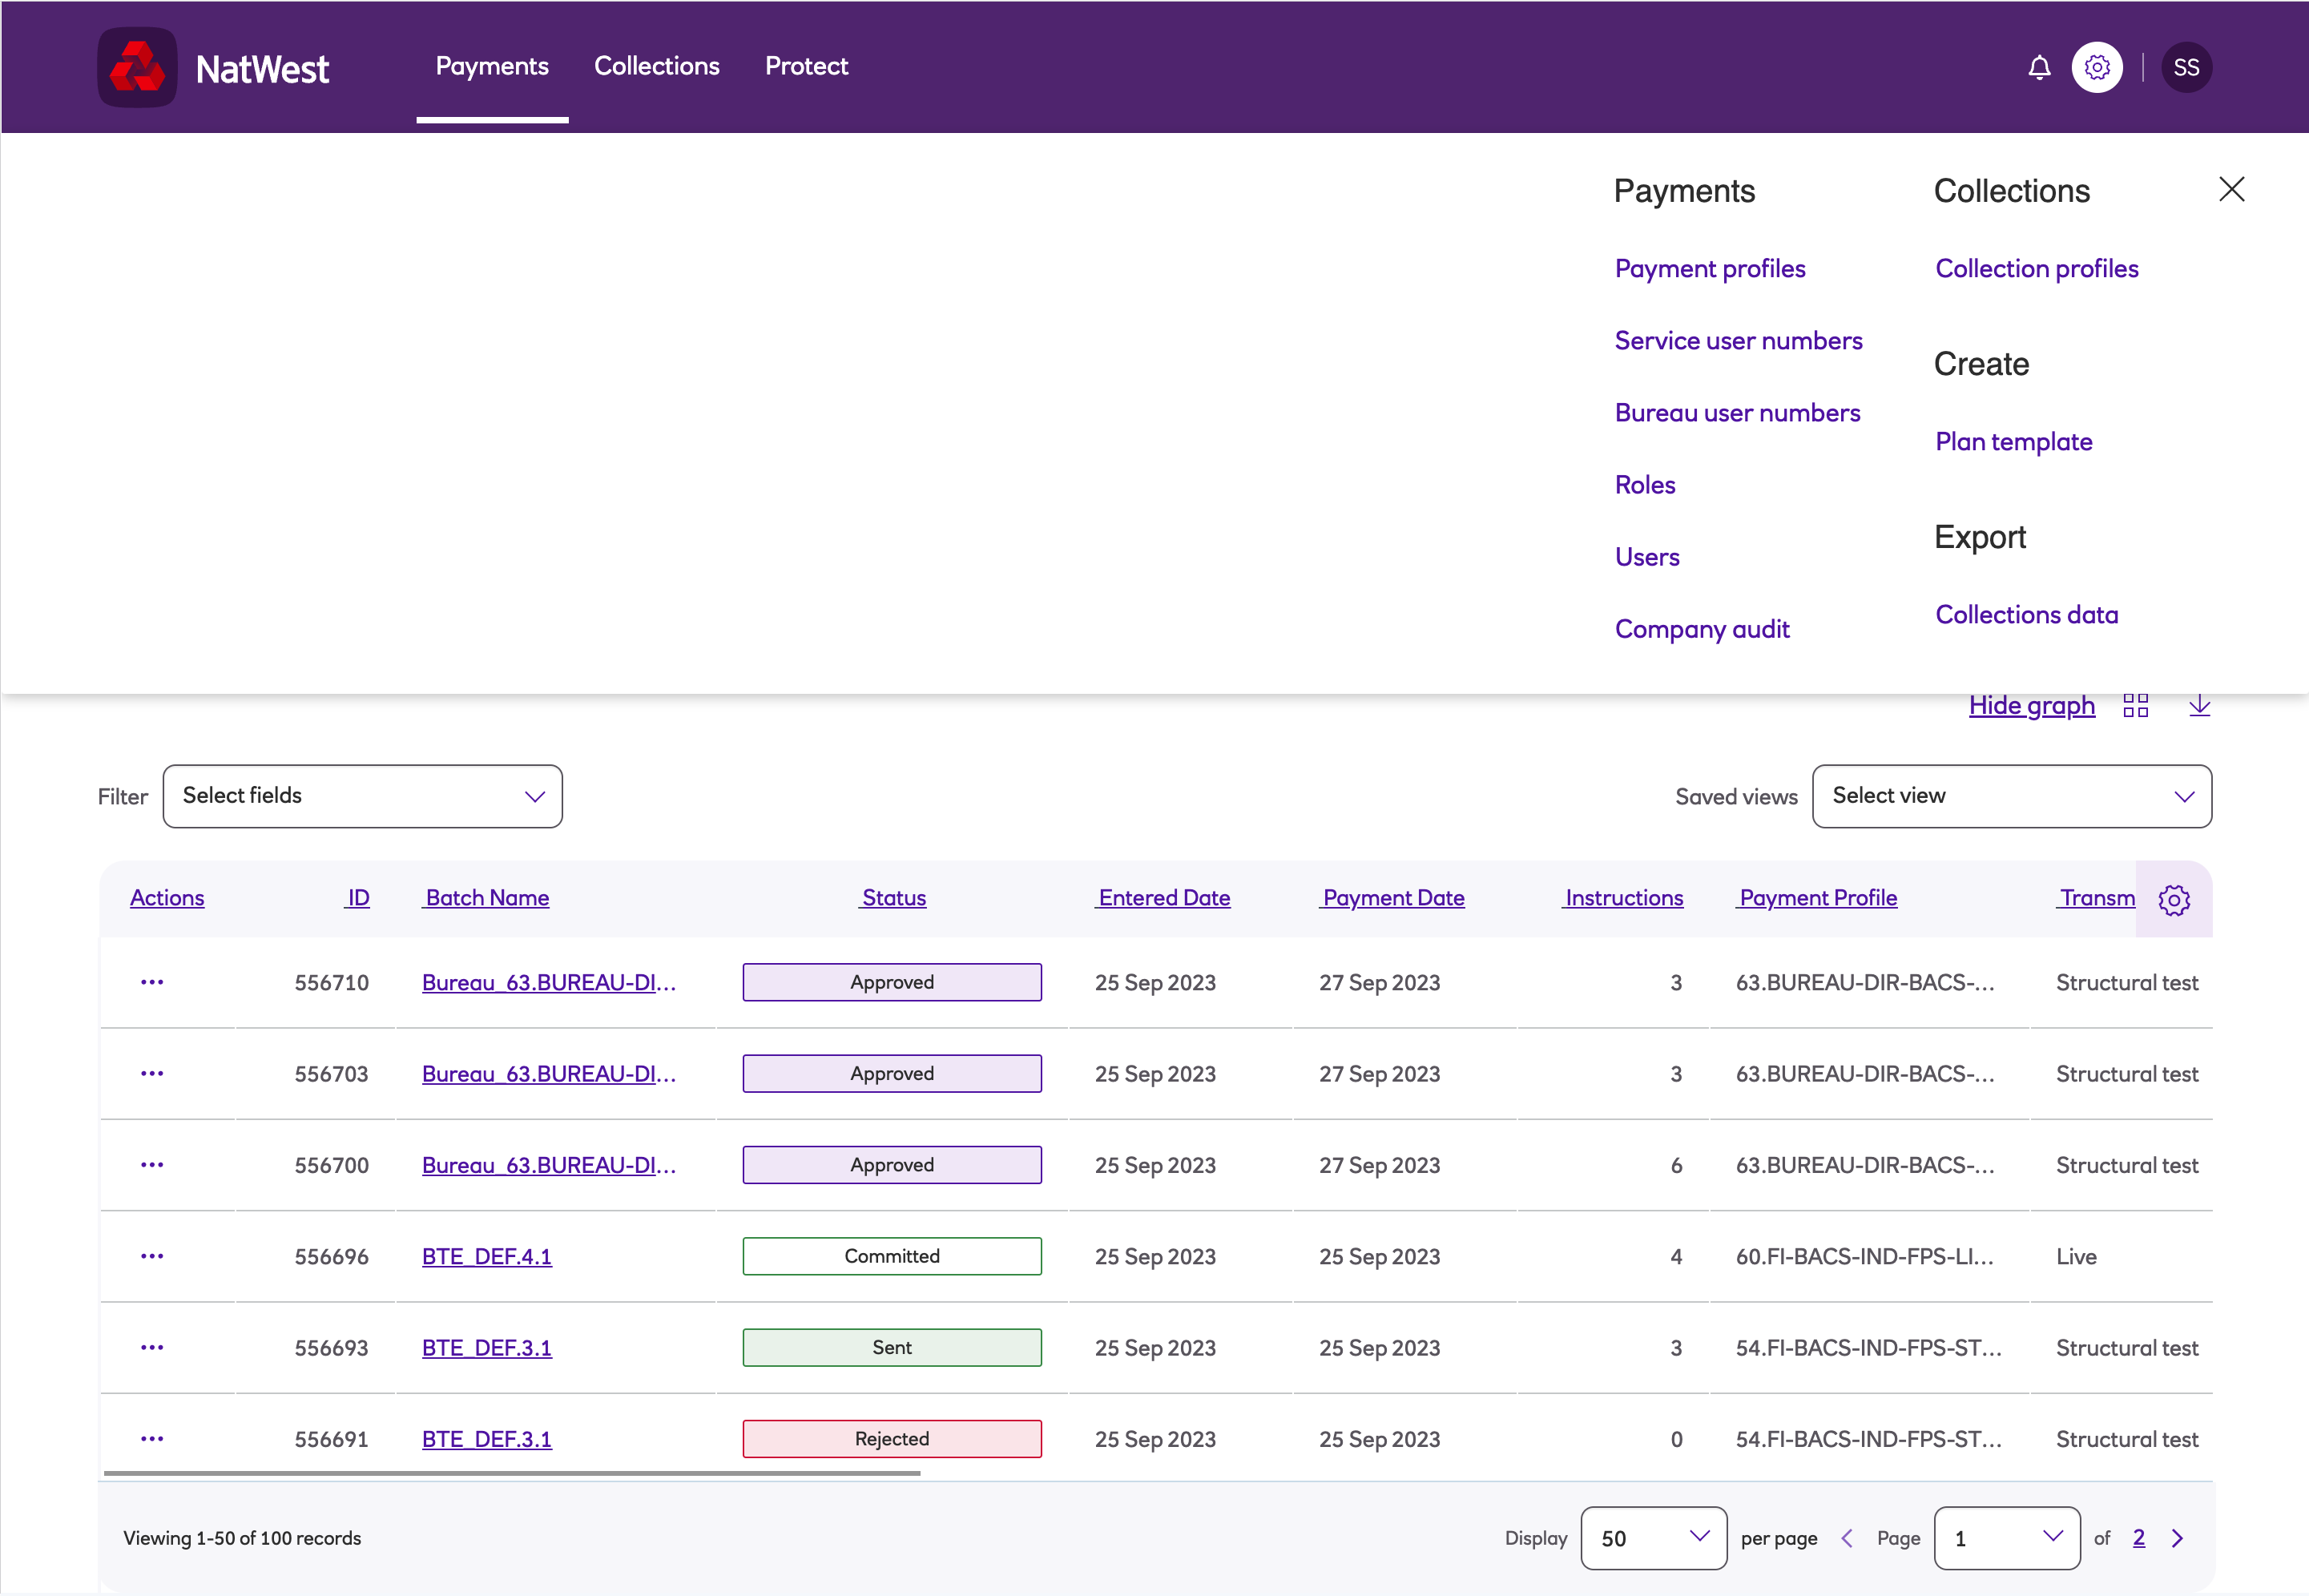Click the table horizontal scrollbar
This screenshot has width=2309, height=1596.
click(512, 1473)
